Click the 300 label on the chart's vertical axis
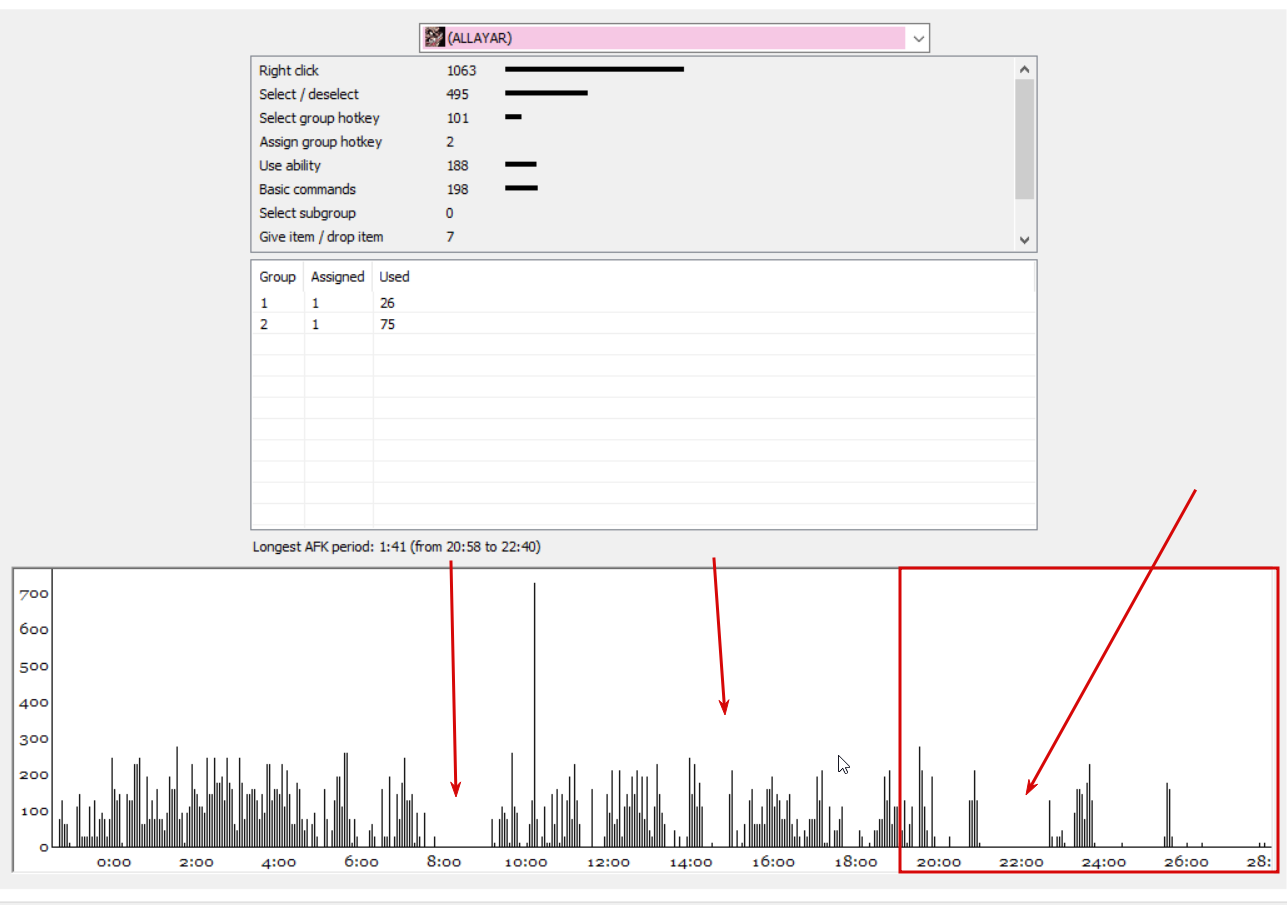 tap(34, 739)
